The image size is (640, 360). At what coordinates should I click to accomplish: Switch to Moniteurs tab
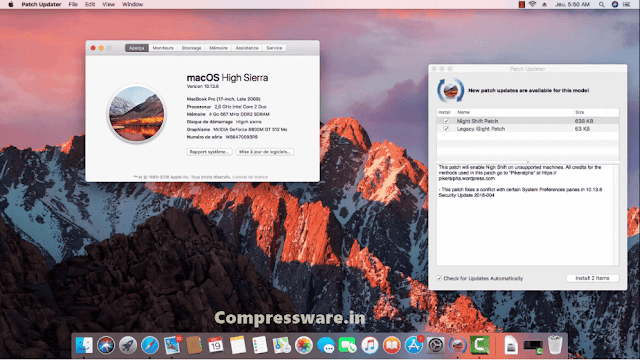163,48
